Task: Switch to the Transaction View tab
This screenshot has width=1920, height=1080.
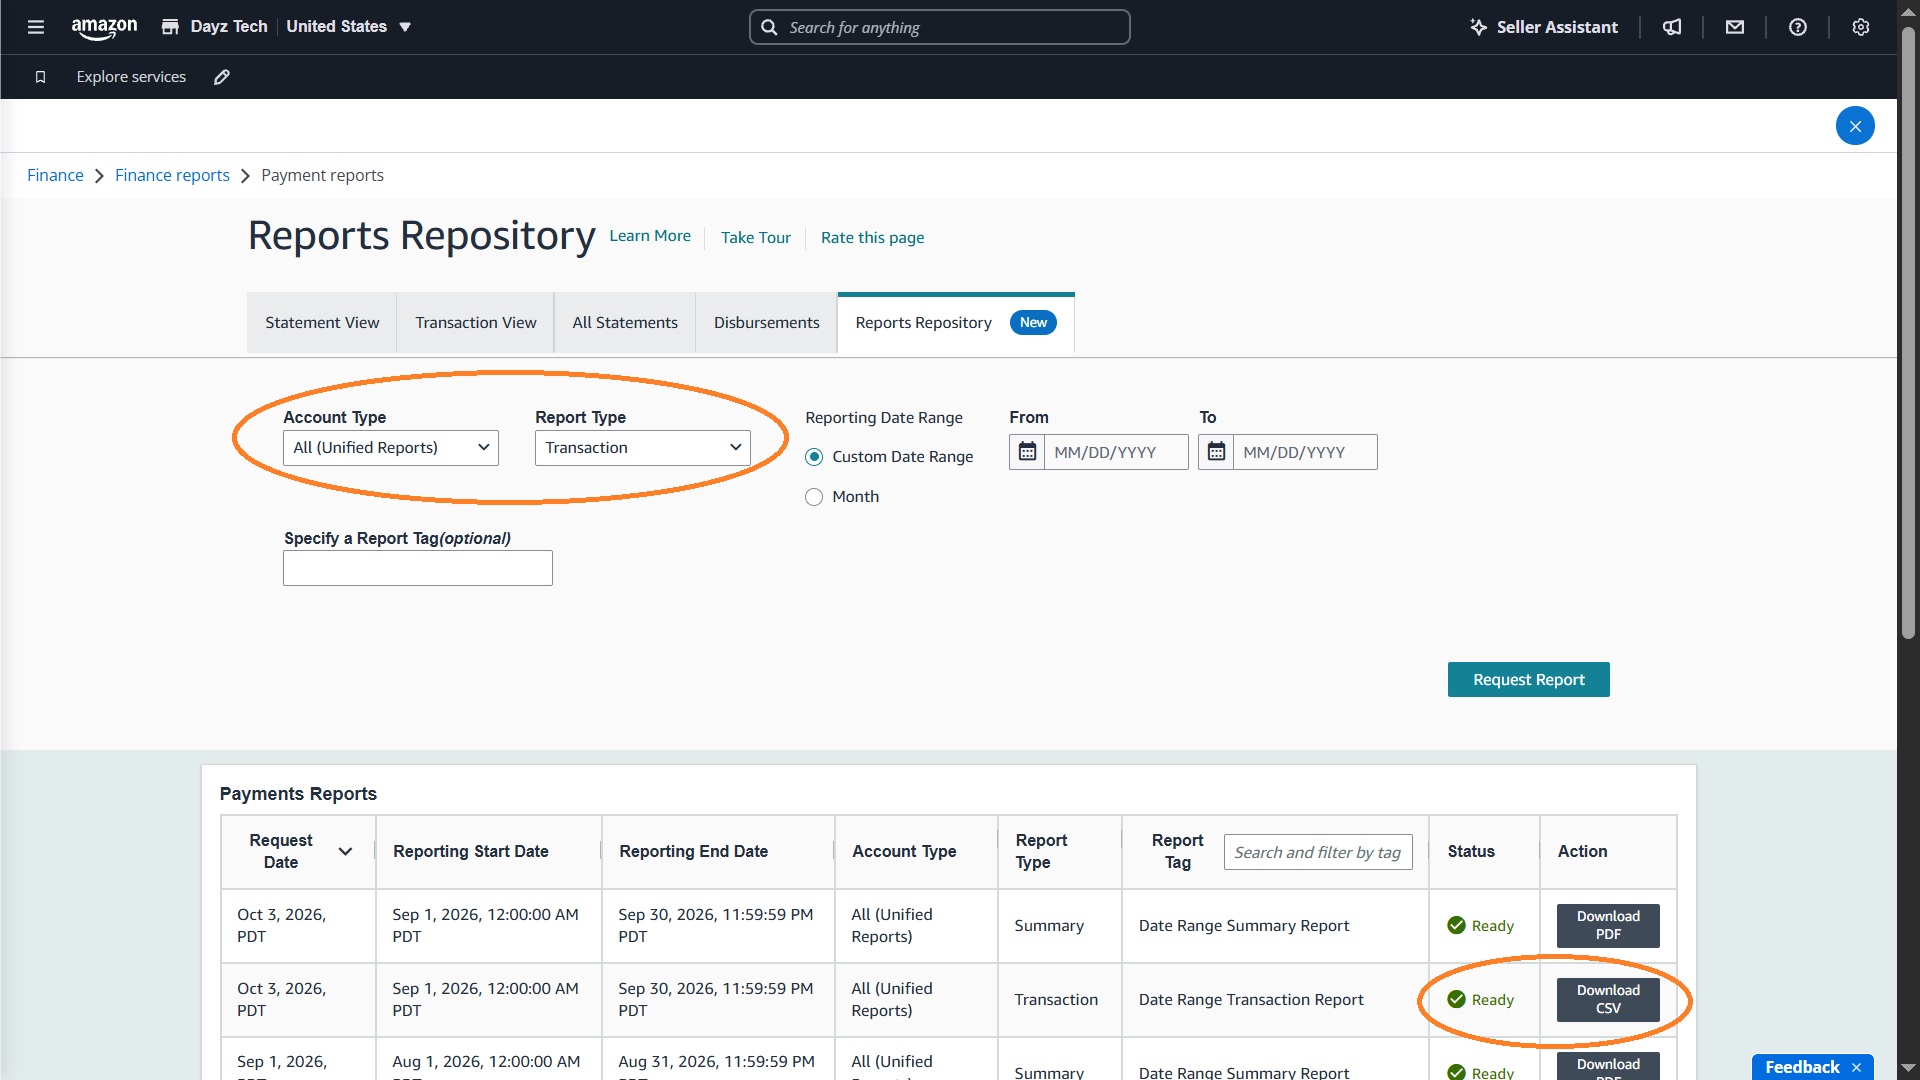Action: tap(476, 323)
